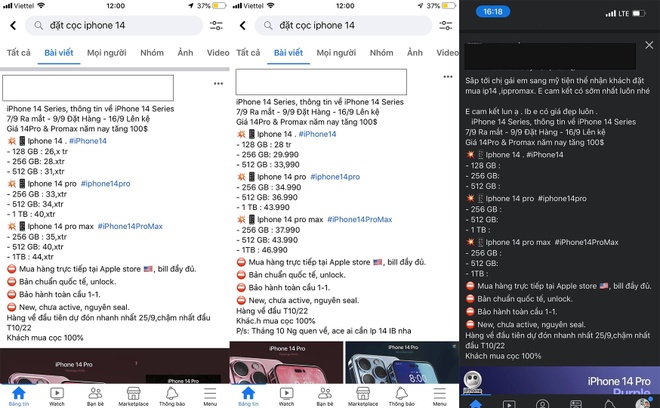Select 'Mọi người' tab in middle screen

click(336, 53)
